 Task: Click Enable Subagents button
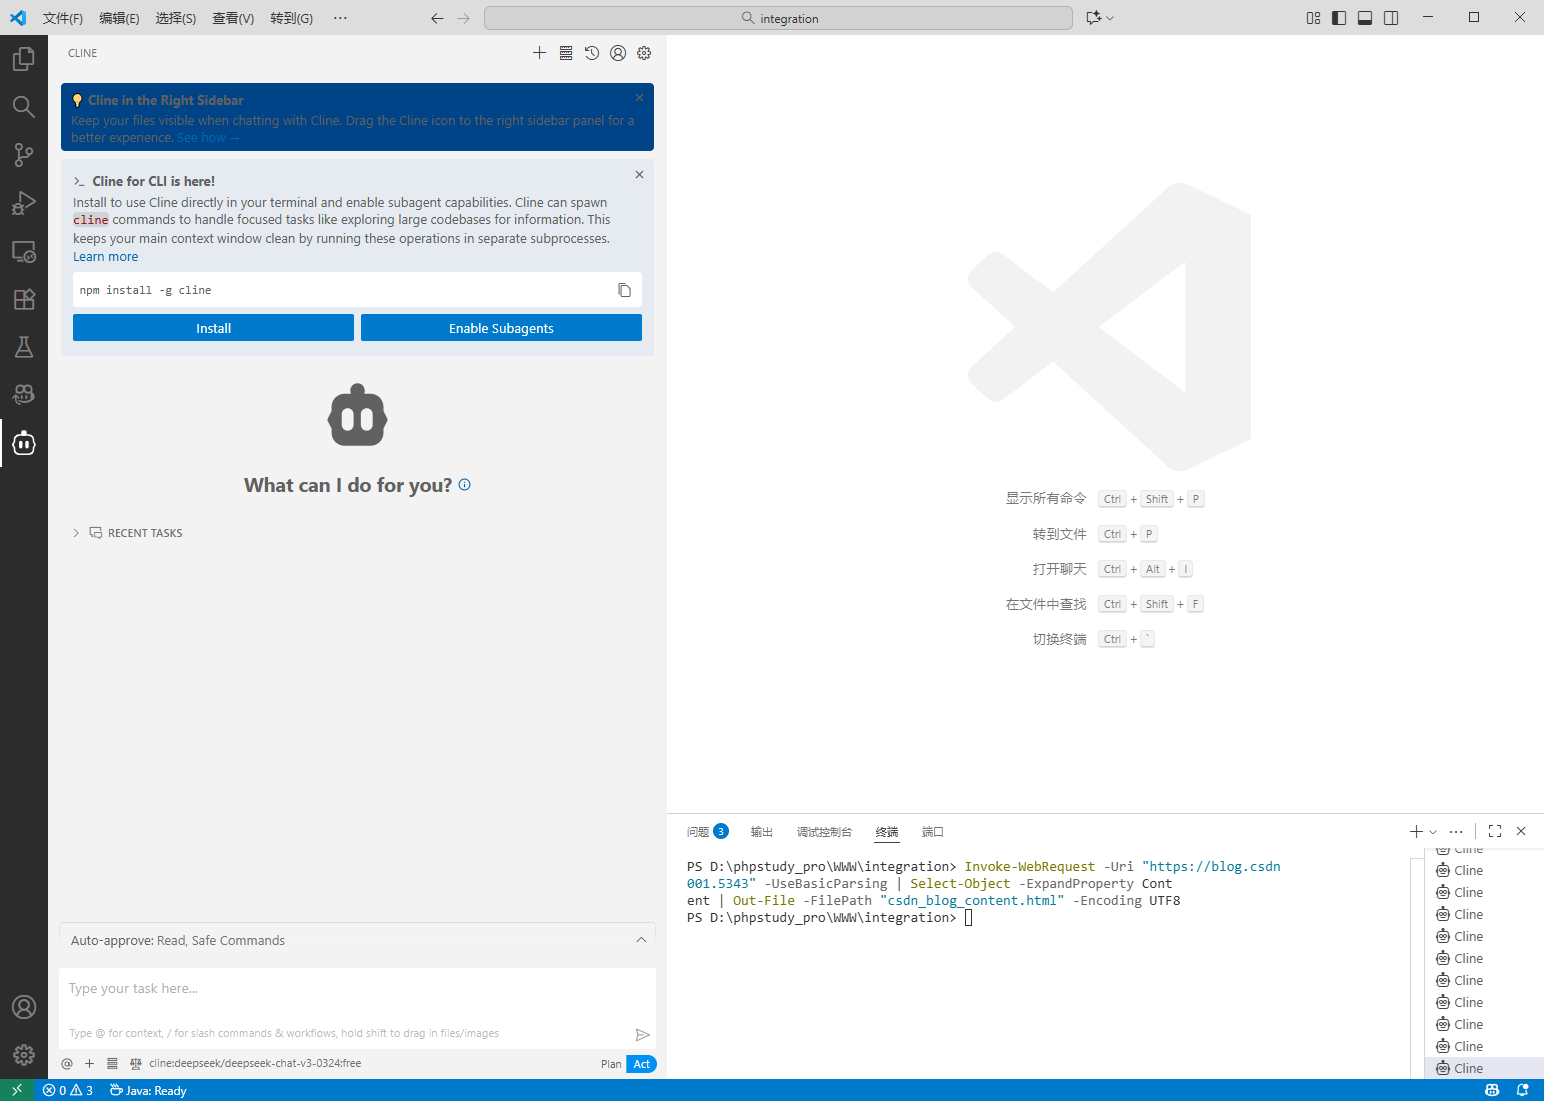click(x=501, y=328)
